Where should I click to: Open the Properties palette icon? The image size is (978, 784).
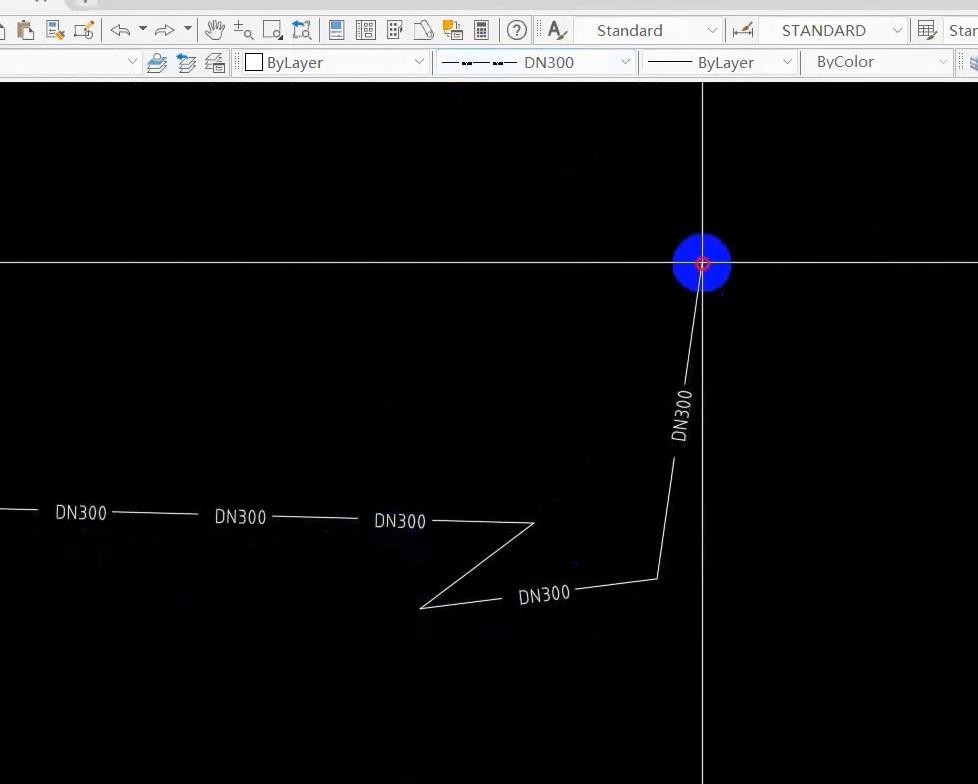coord(337,30)
